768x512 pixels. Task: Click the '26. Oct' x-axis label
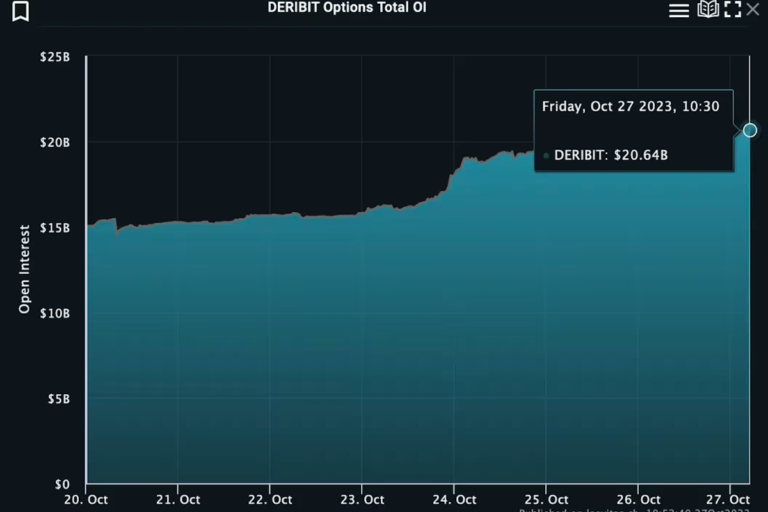[x=638, y=500]
